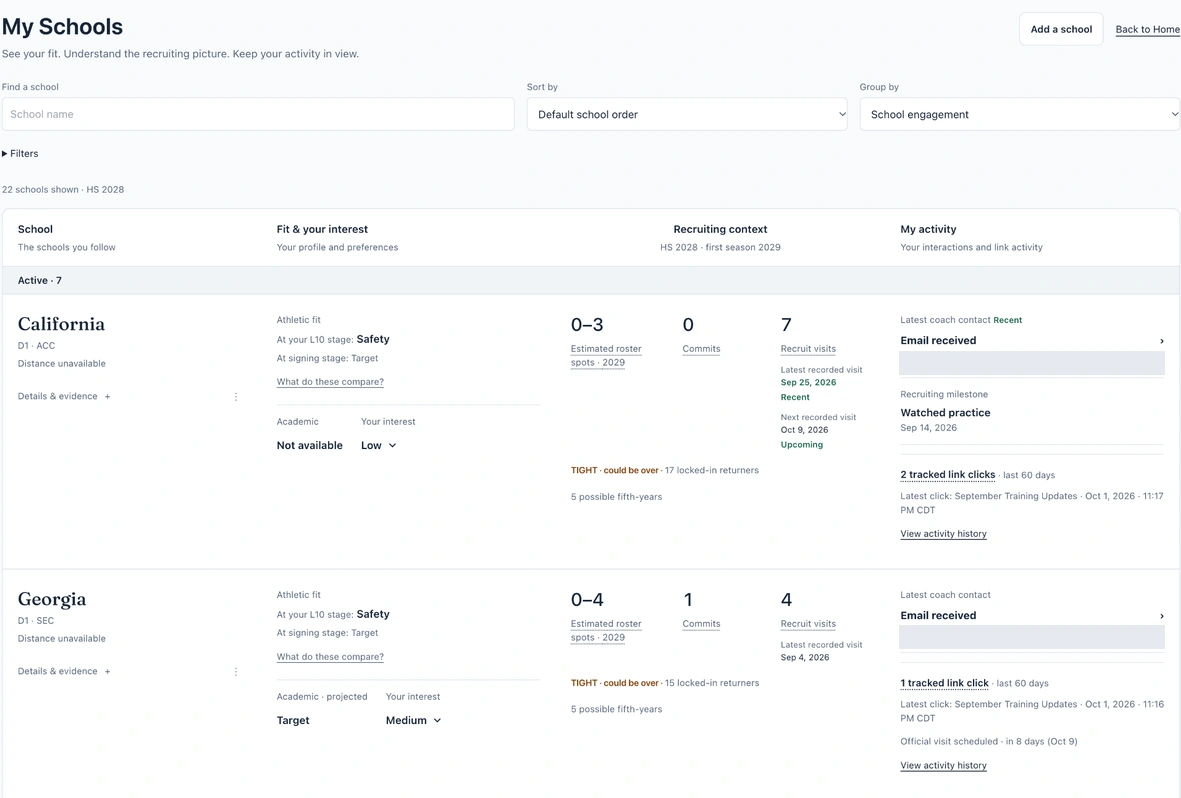Click California latest visit date Sep 25, 2026
Viewport: 1181px width, 798px height.
[808, 383]
